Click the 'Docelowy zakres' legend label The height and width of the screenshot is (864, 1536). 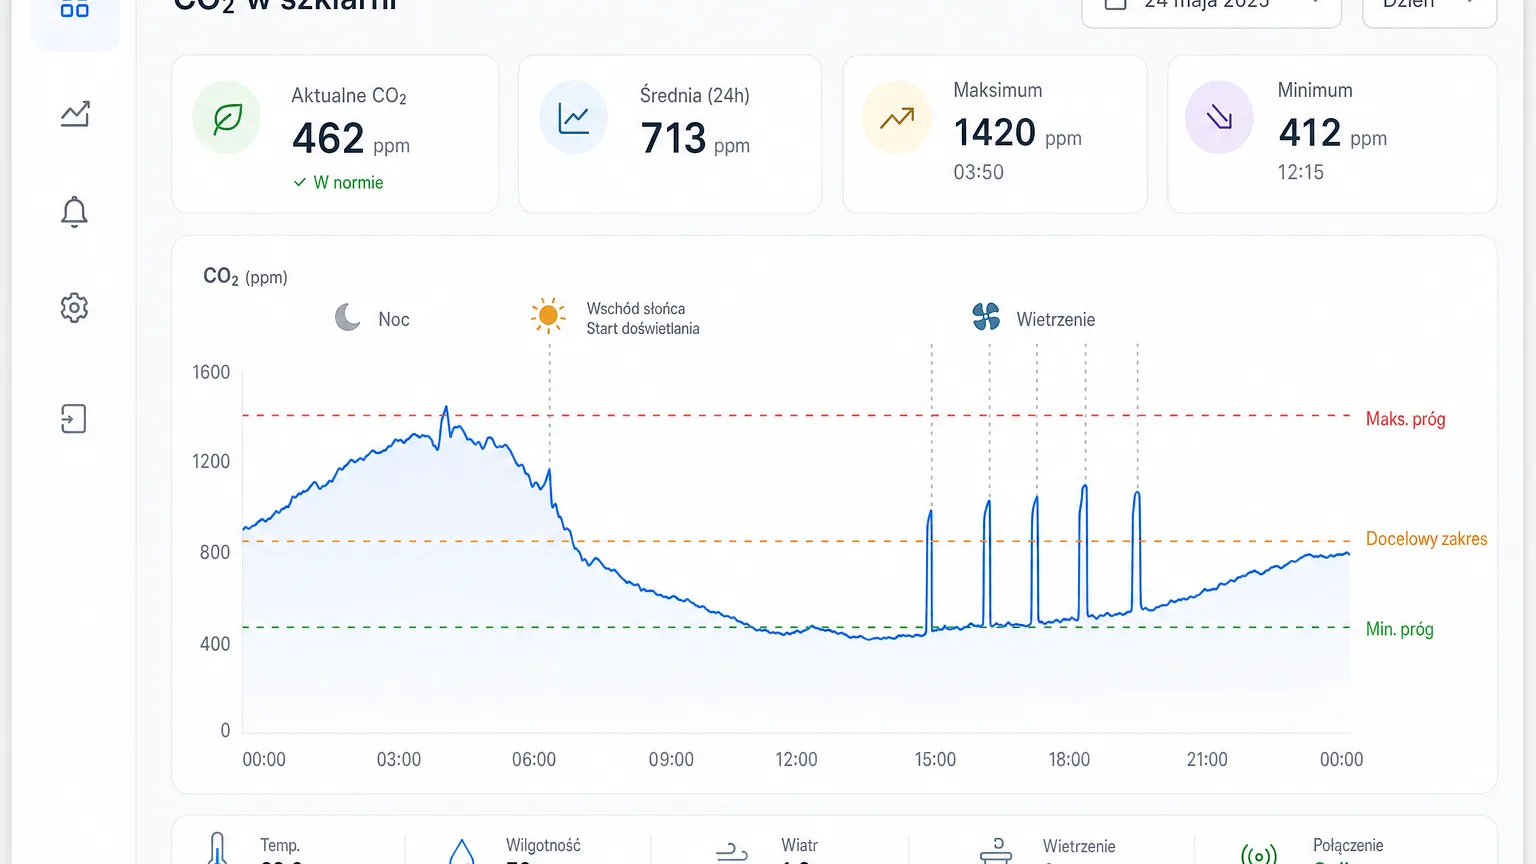click(x=1426, y=539)
